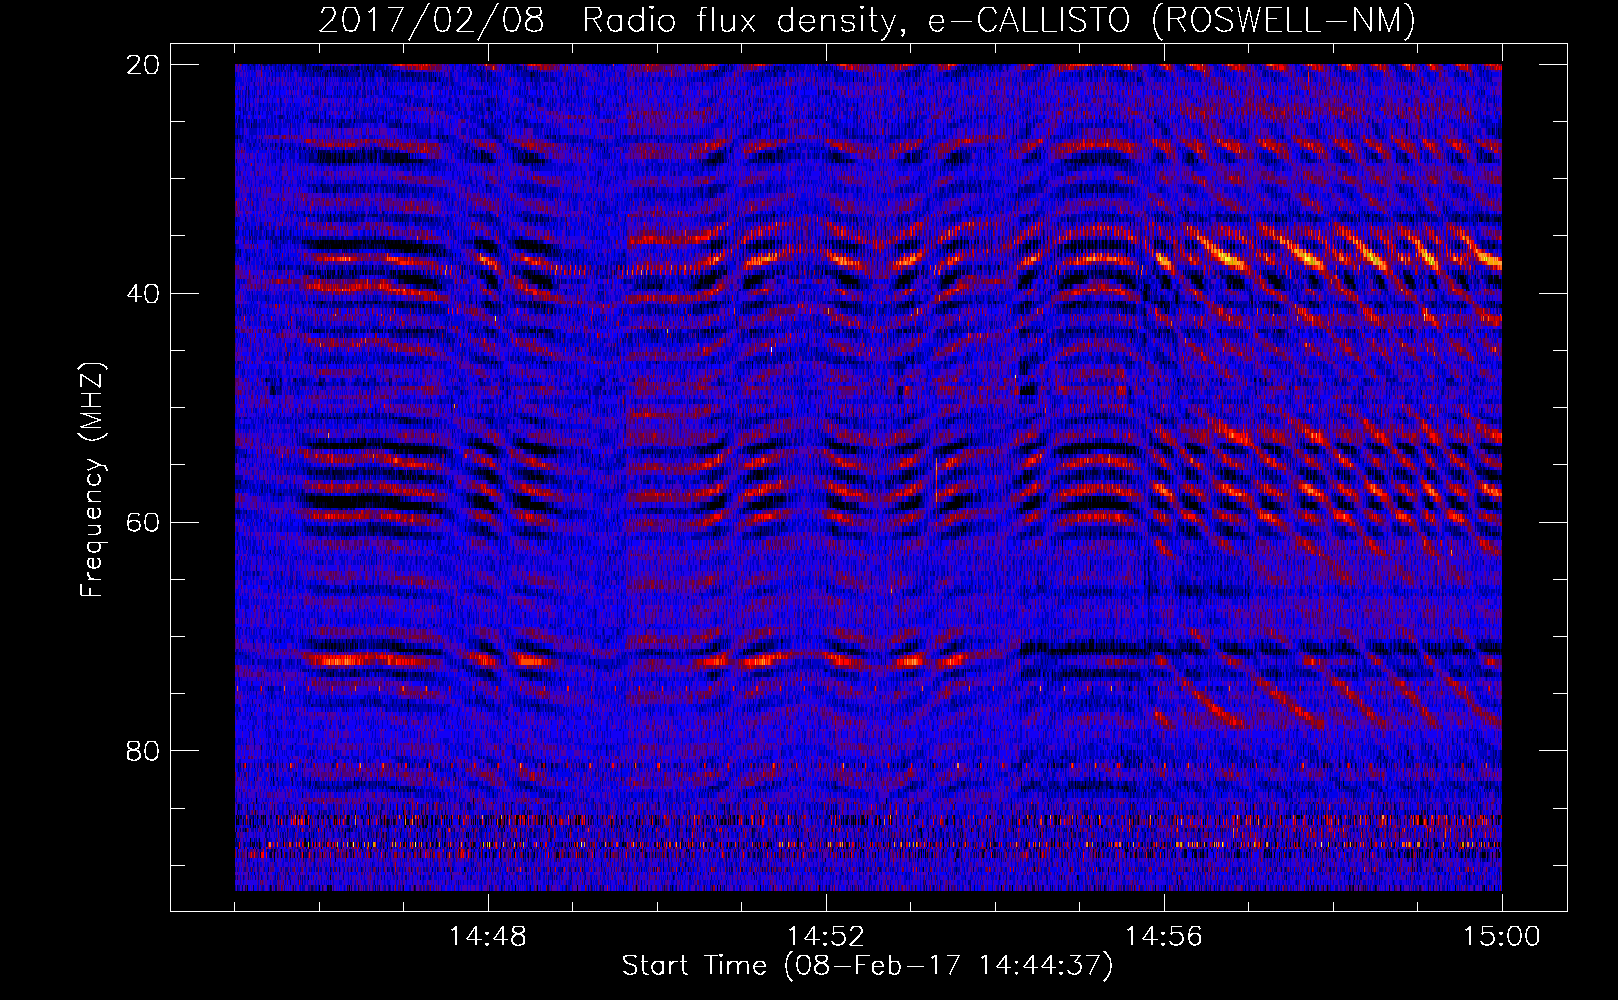Click the '60' frequency tick label
Image resolution: width=1618 pixels, height=1000 pixels.
[144, 522]
